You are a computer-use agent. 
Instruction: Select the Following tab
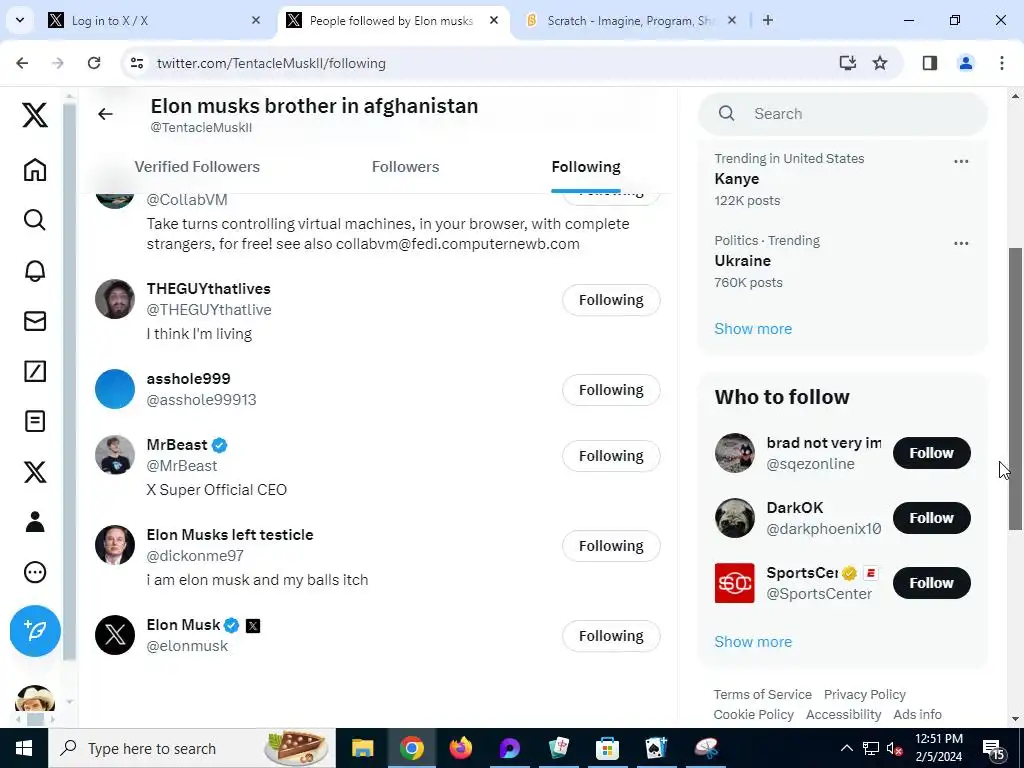[x=586, y=167]
